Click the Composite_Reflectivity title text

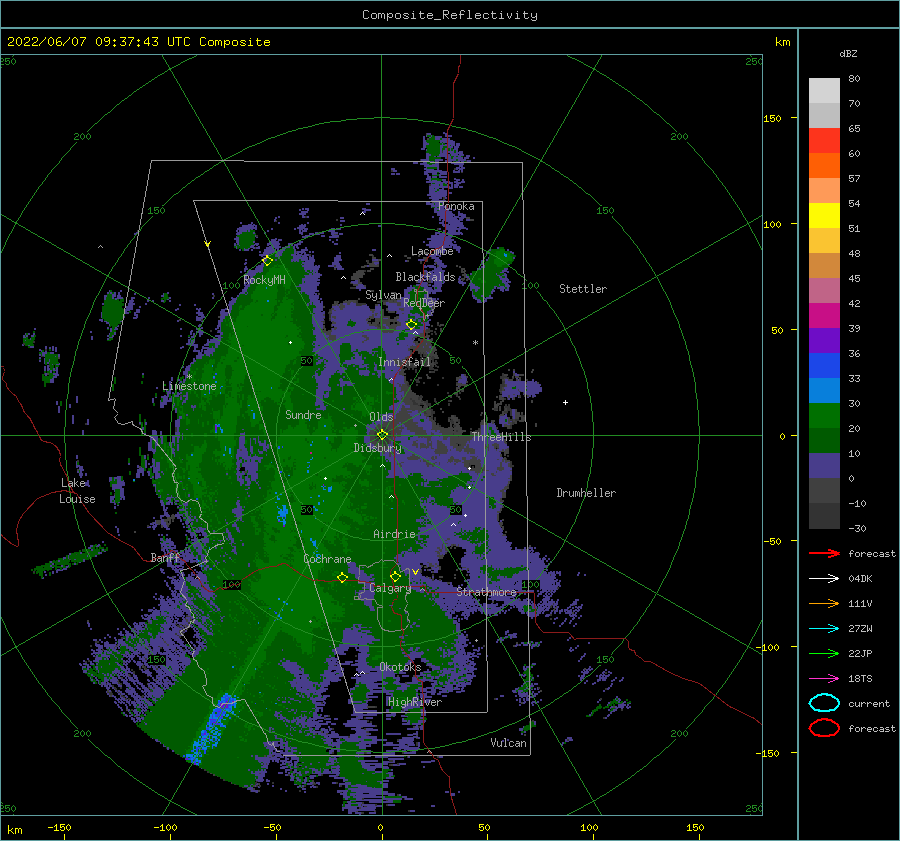449,15
